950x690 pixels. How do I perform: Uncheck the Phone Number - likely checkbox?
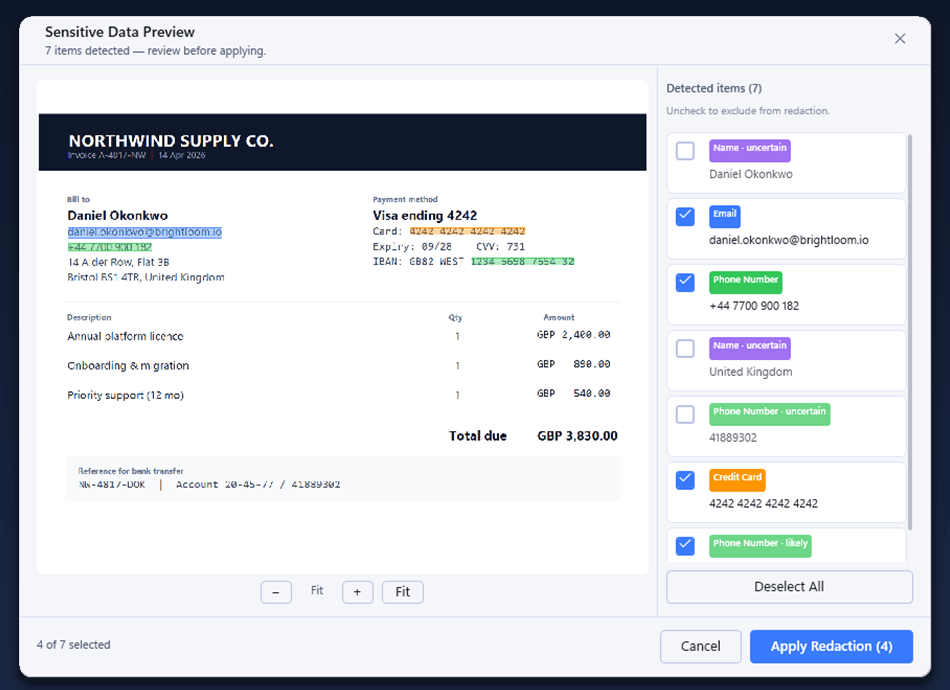(x=685, y=546)
